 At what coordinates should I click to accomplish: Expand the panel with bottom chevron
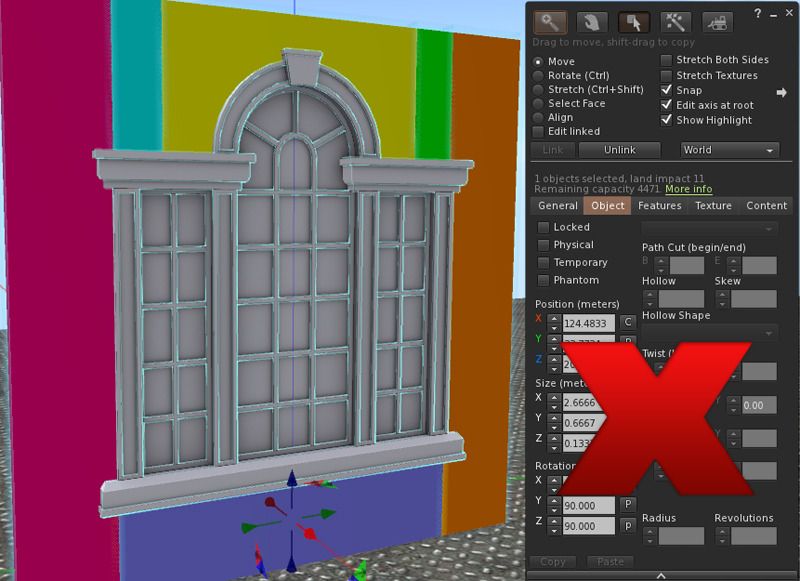click(x=661, y=575)
